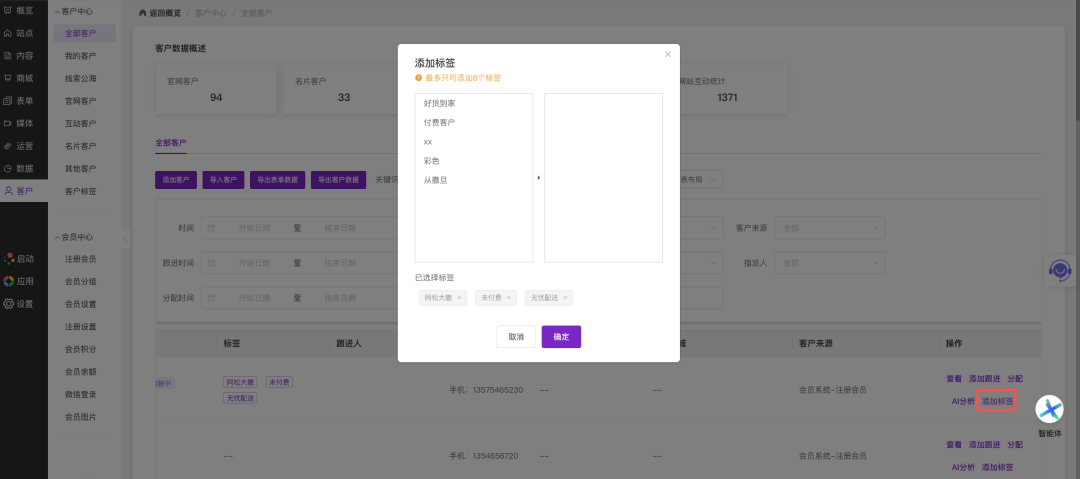Viewport: 1080px width, 479px height.
Task: Open the 智能体 AI assistant icon
Action: 1049,410
